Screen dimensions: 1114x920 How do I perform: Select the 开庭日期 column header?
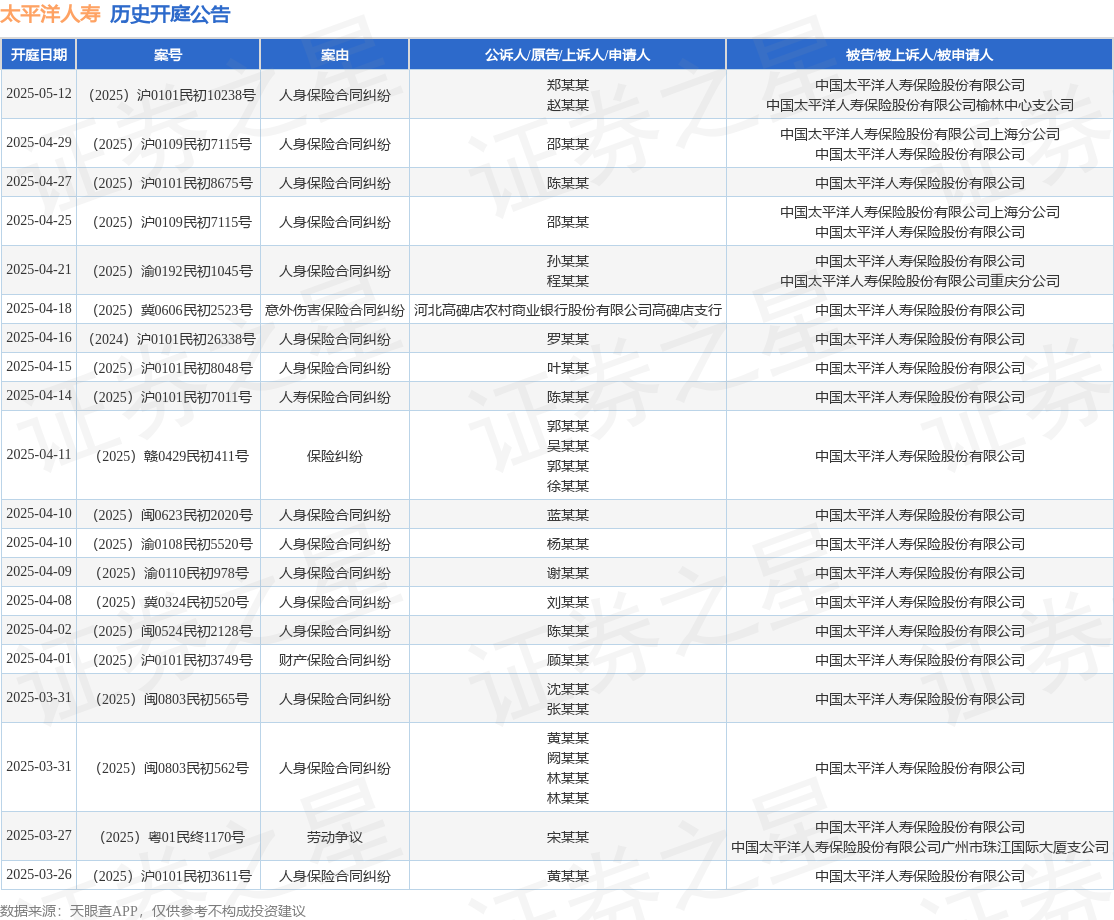tap(38, 55)
